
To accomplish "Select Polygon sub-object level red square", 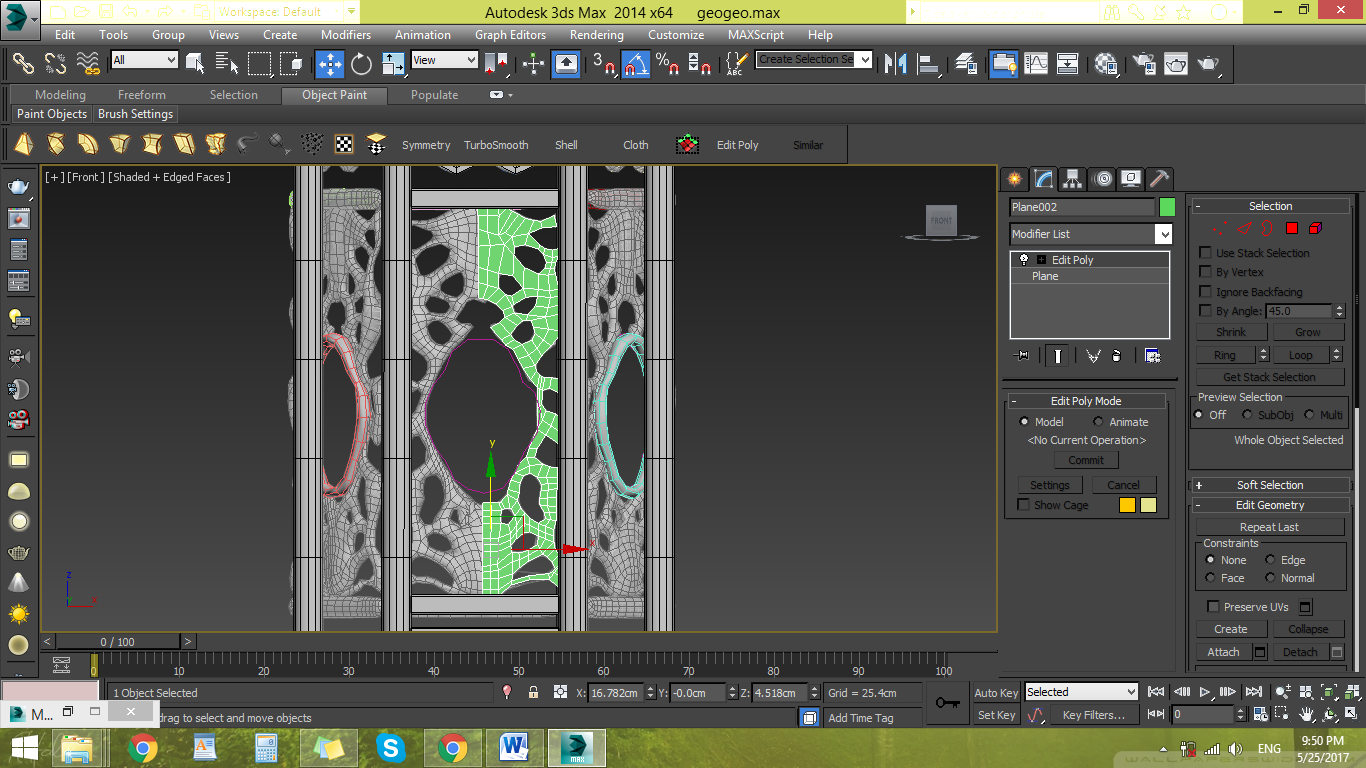I will 1291,228.
